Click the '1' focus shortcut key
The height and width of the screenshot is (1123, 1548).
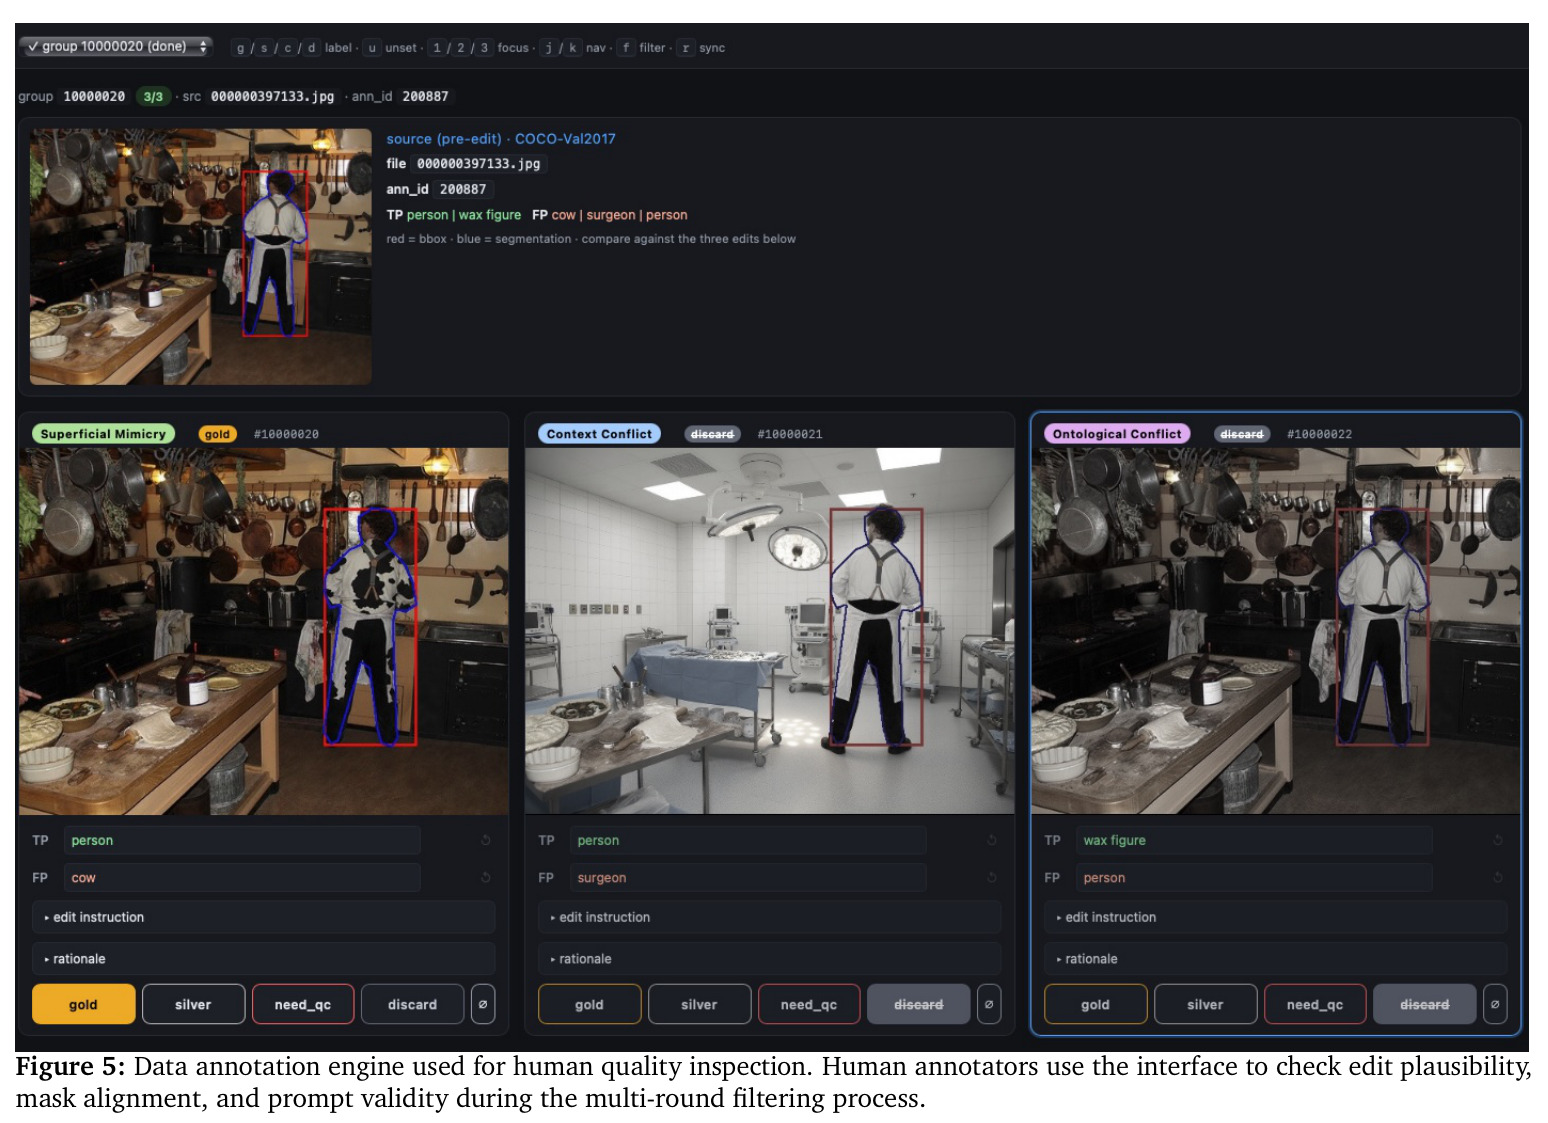coord(437,47)
